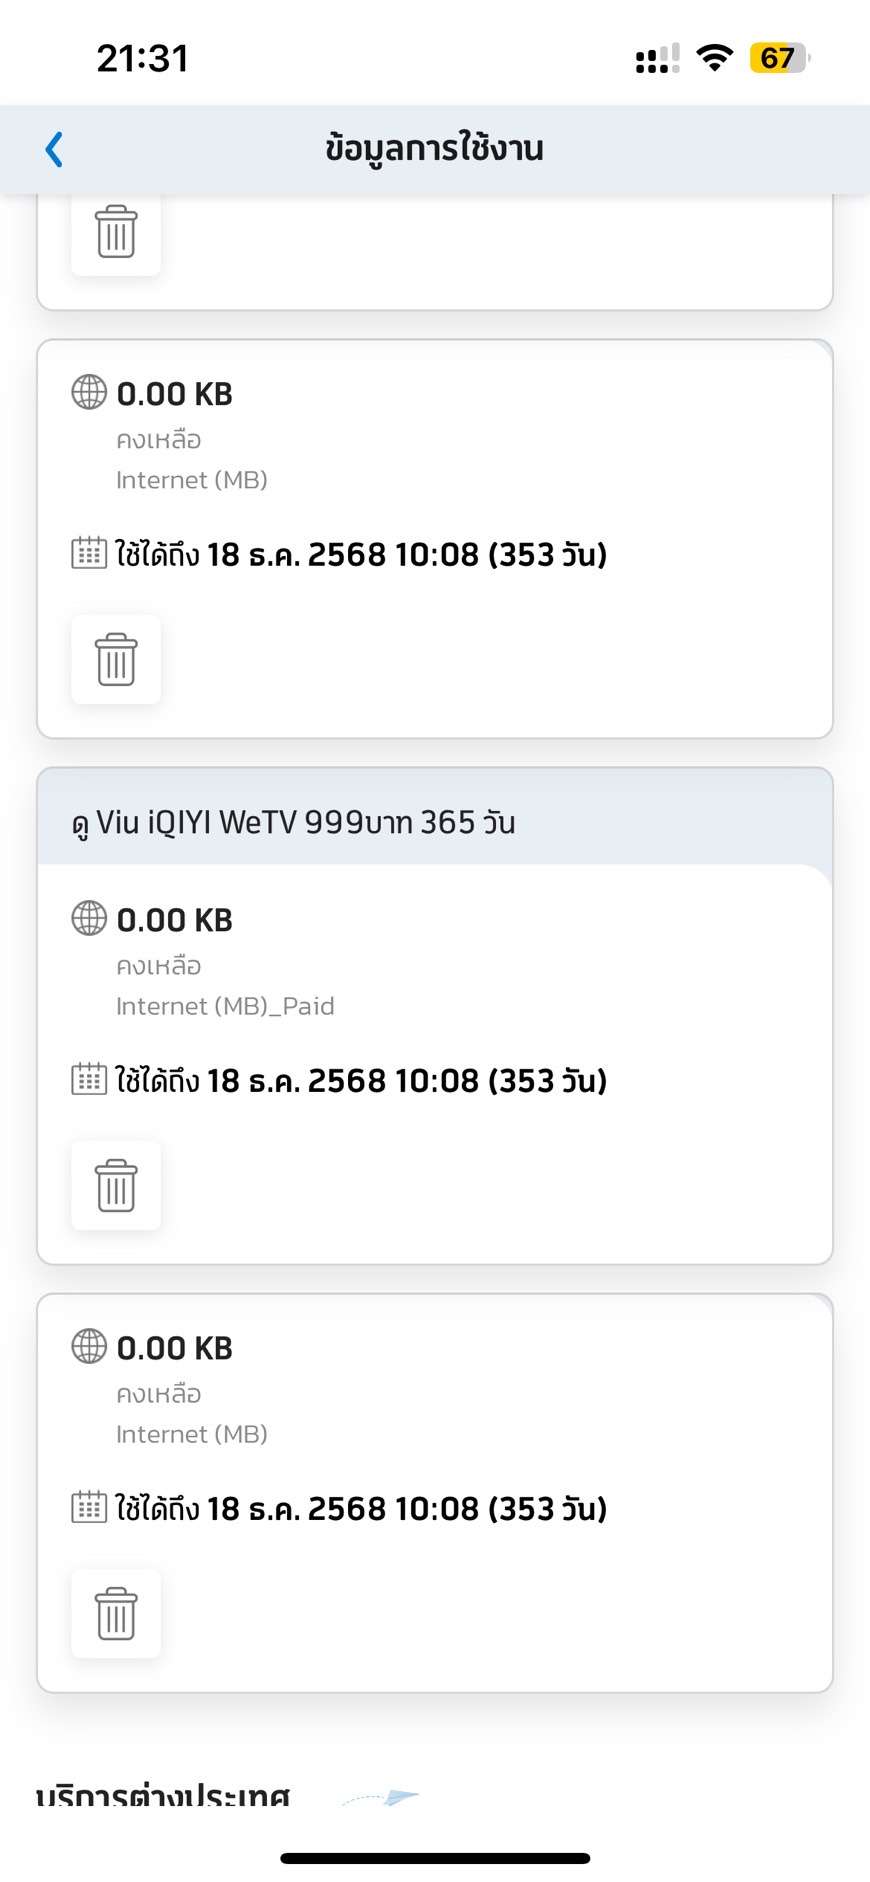Screen dimensions: 870x1882
Task: Tap the paper plane icon beside บริการต่างประเทศ
Action: [x=382, y=1797]
